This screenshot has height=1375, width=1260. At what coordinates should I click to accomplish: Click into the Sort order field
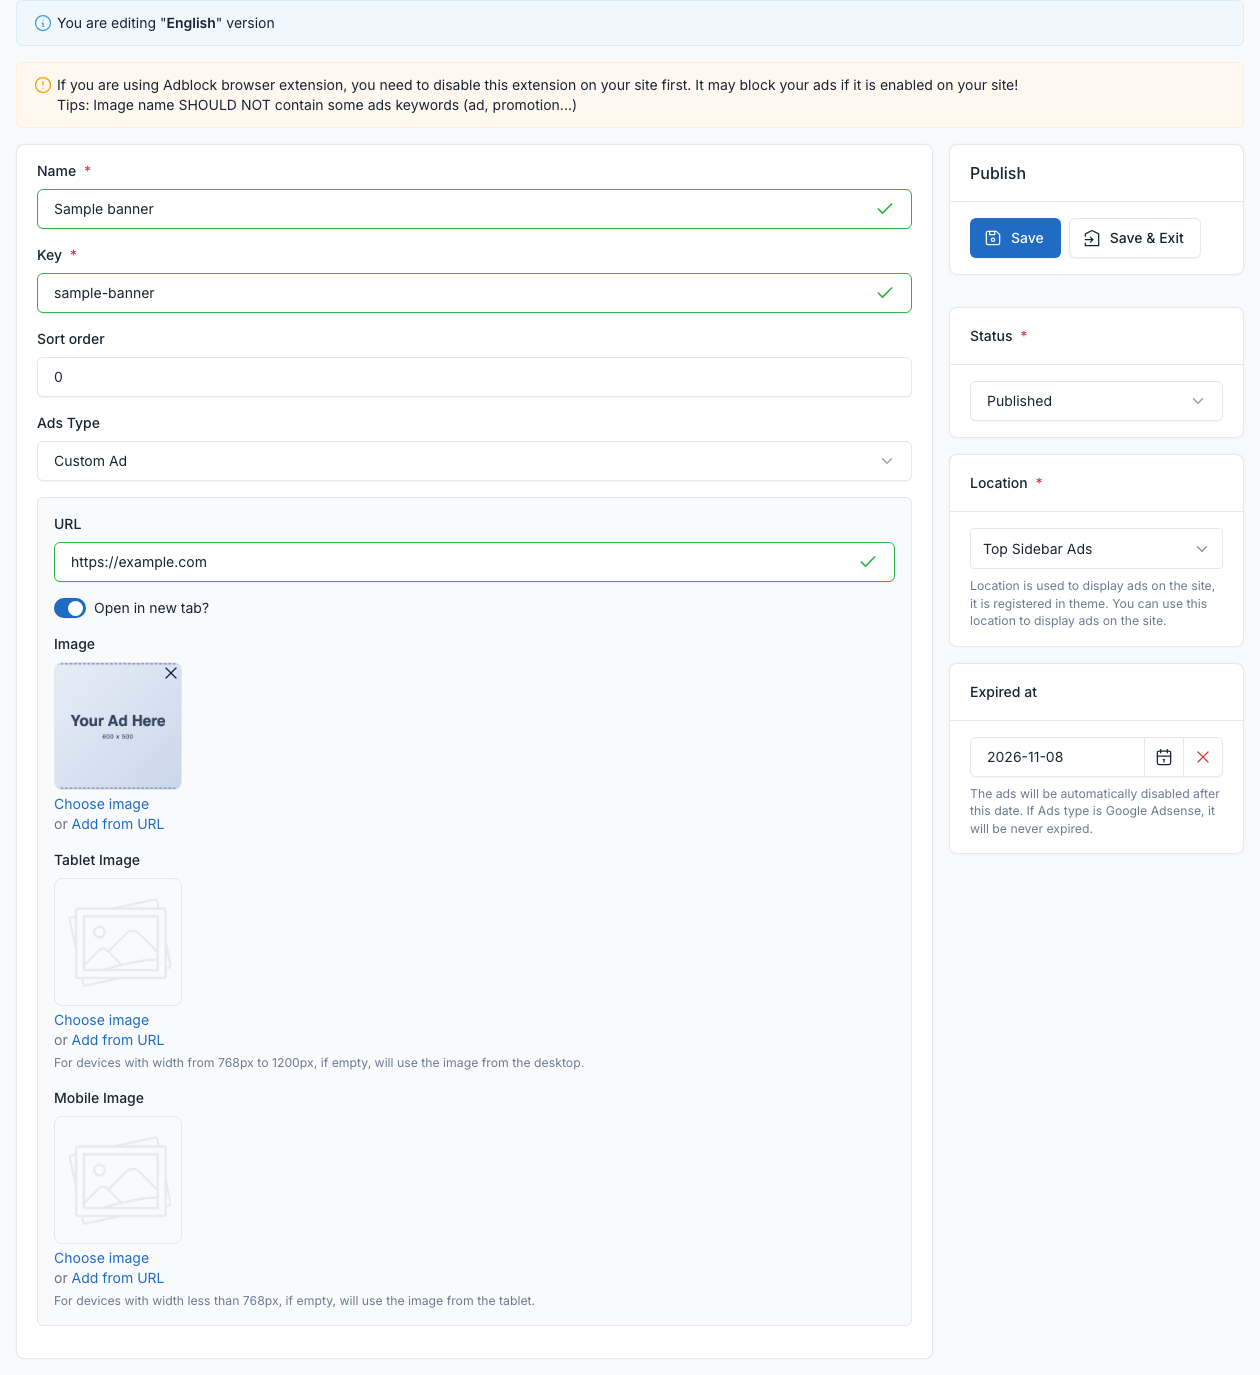click(x=474, y=377)
